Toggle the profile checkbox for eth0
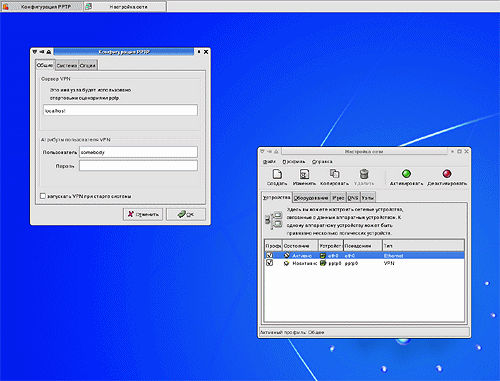The image size is (500, 381). point(269,255)
